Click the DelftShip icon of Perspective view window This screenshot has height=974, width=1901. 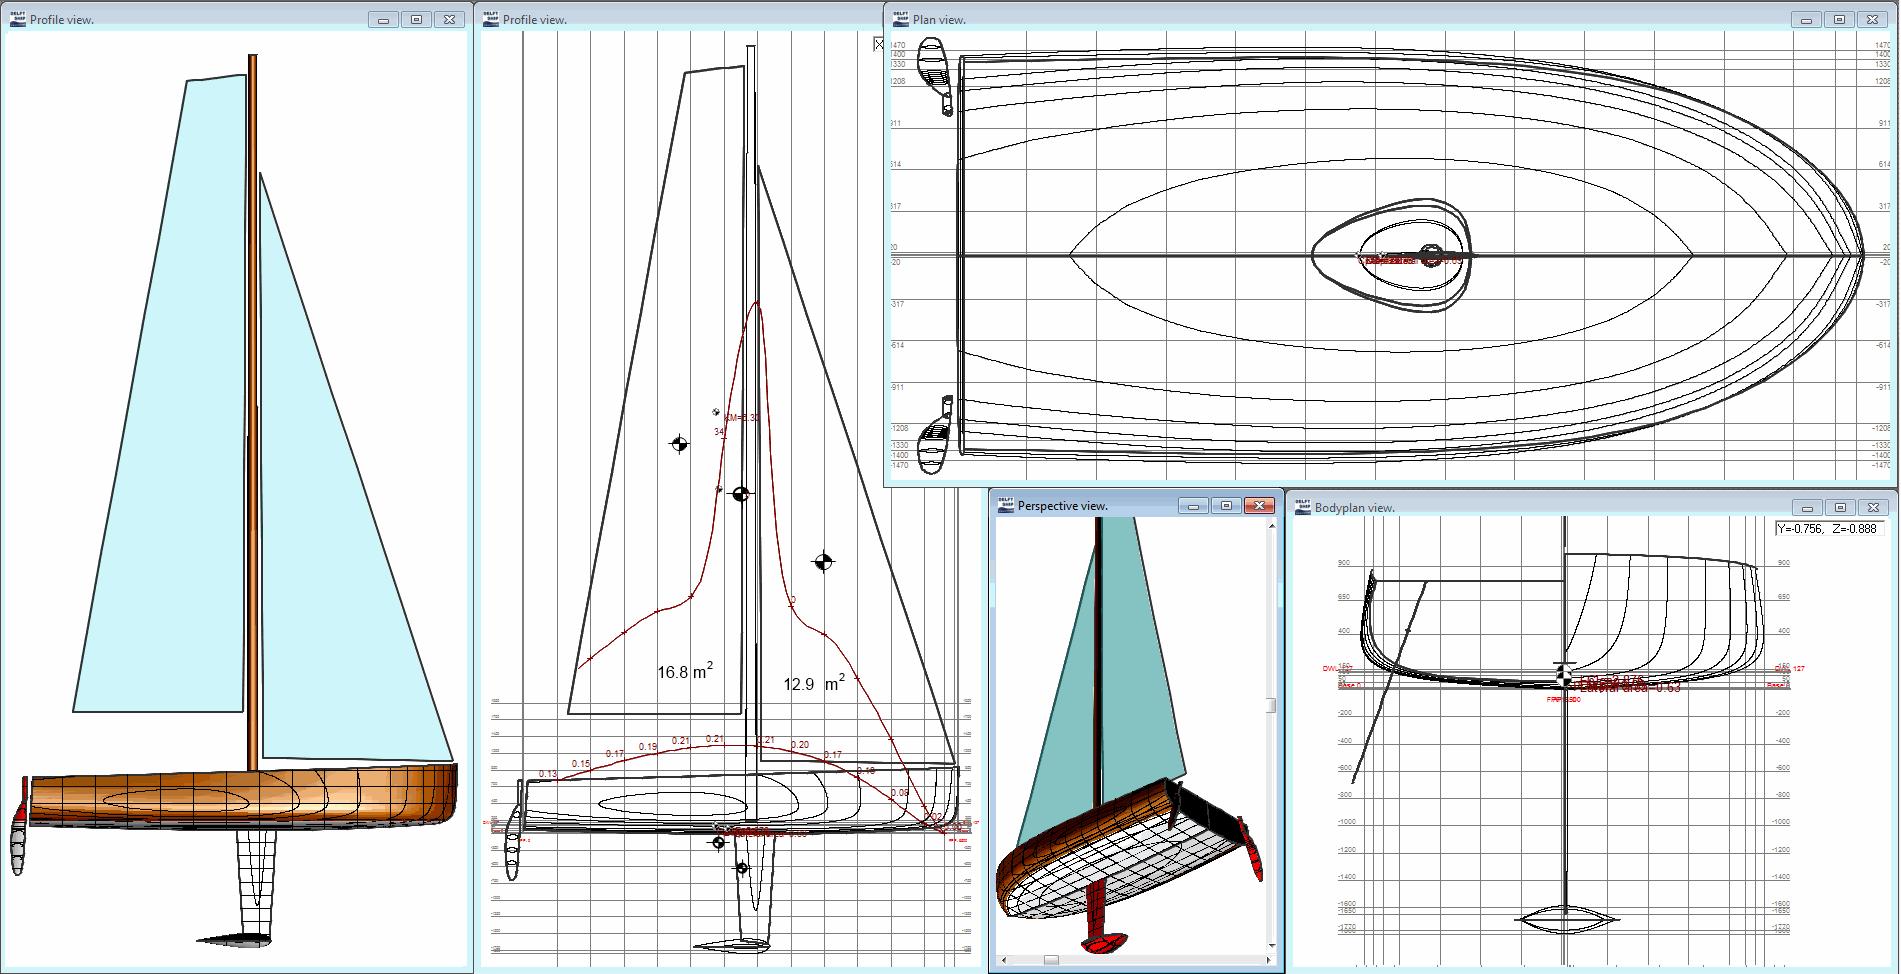1006,505
